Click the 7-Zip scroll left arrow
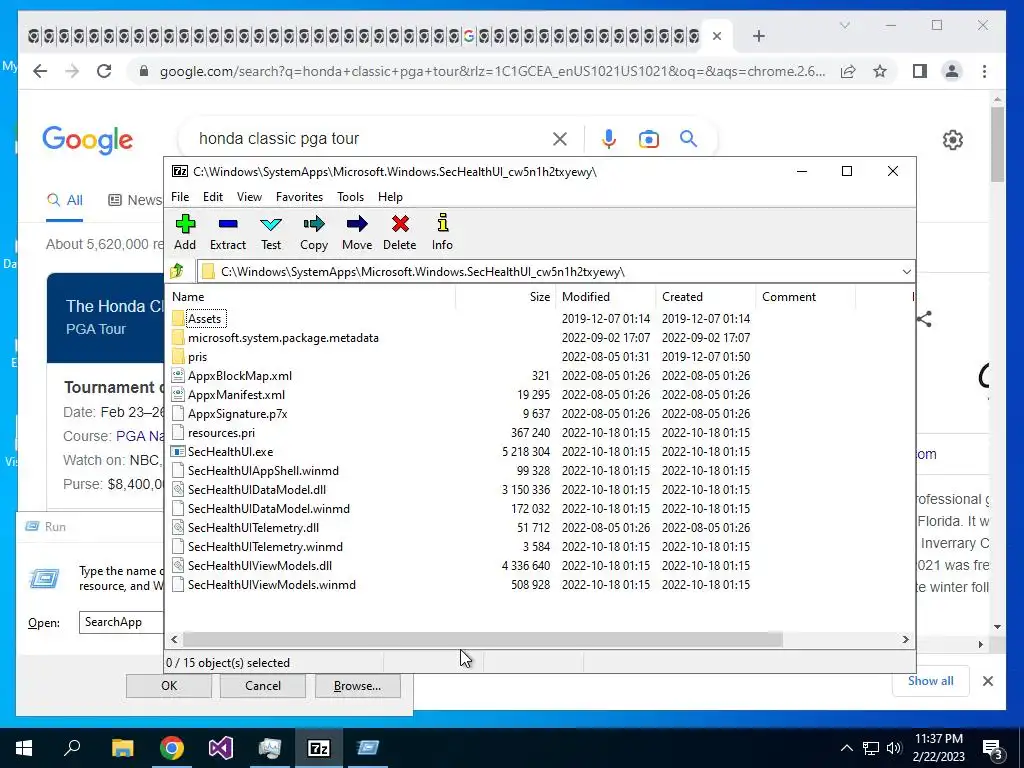This screenshot has height=768, width=1024. (x=174, y=639)
